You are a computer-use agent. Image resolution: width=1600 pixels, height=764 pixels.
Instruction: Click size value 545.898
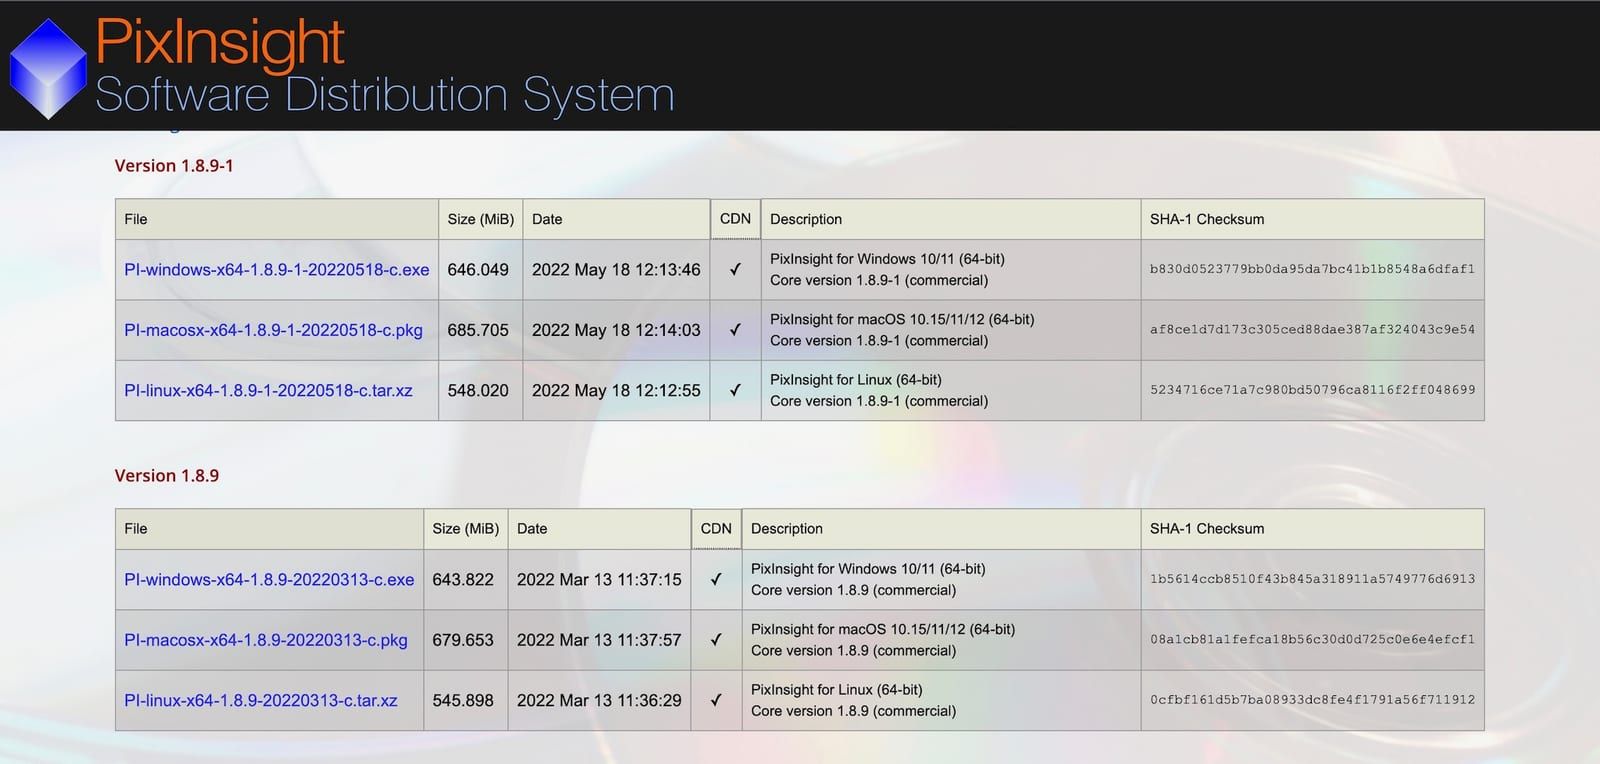point(463,701)
